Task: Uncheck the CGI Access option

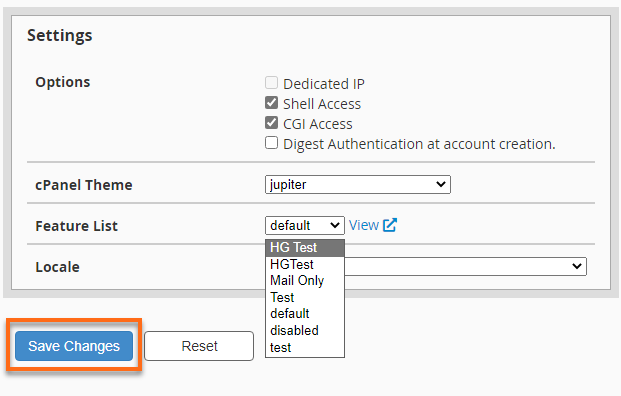Action: [x=271, y=123]
